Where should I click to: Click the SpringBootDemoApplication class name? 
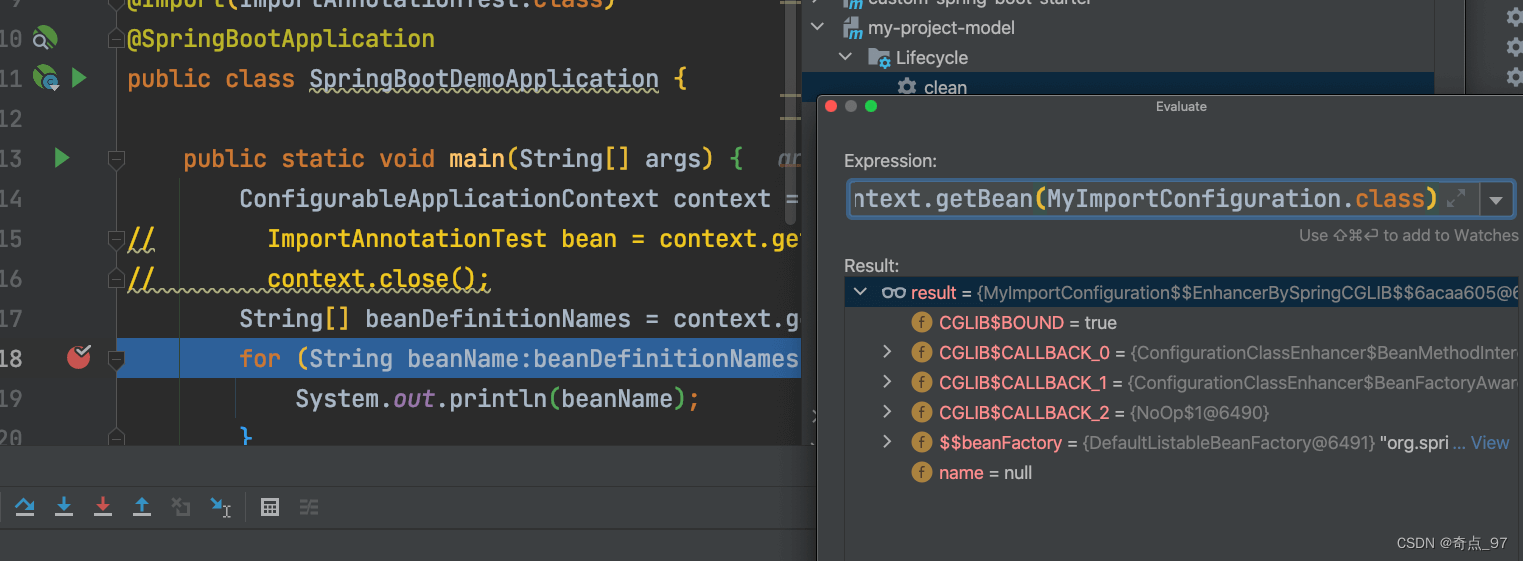tap(484, 79)
